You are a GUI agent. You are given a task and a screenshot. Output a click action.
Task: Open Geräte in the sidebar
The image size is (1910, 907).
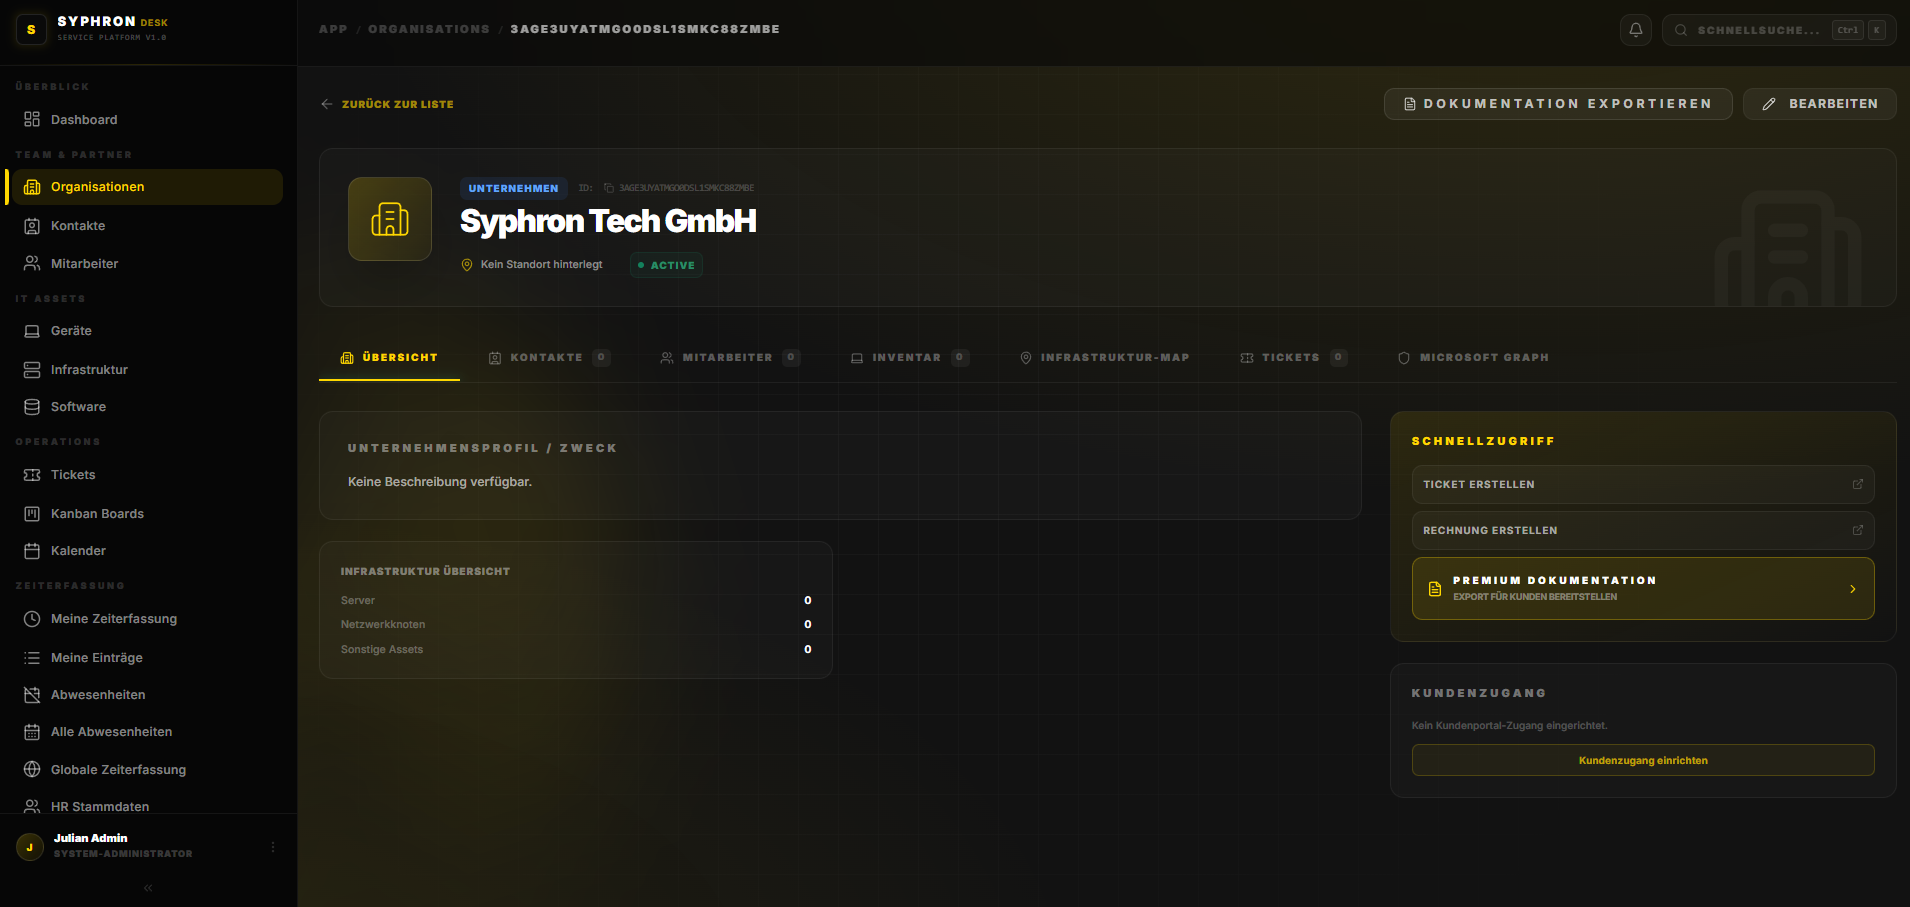click(x=147, y=331)
